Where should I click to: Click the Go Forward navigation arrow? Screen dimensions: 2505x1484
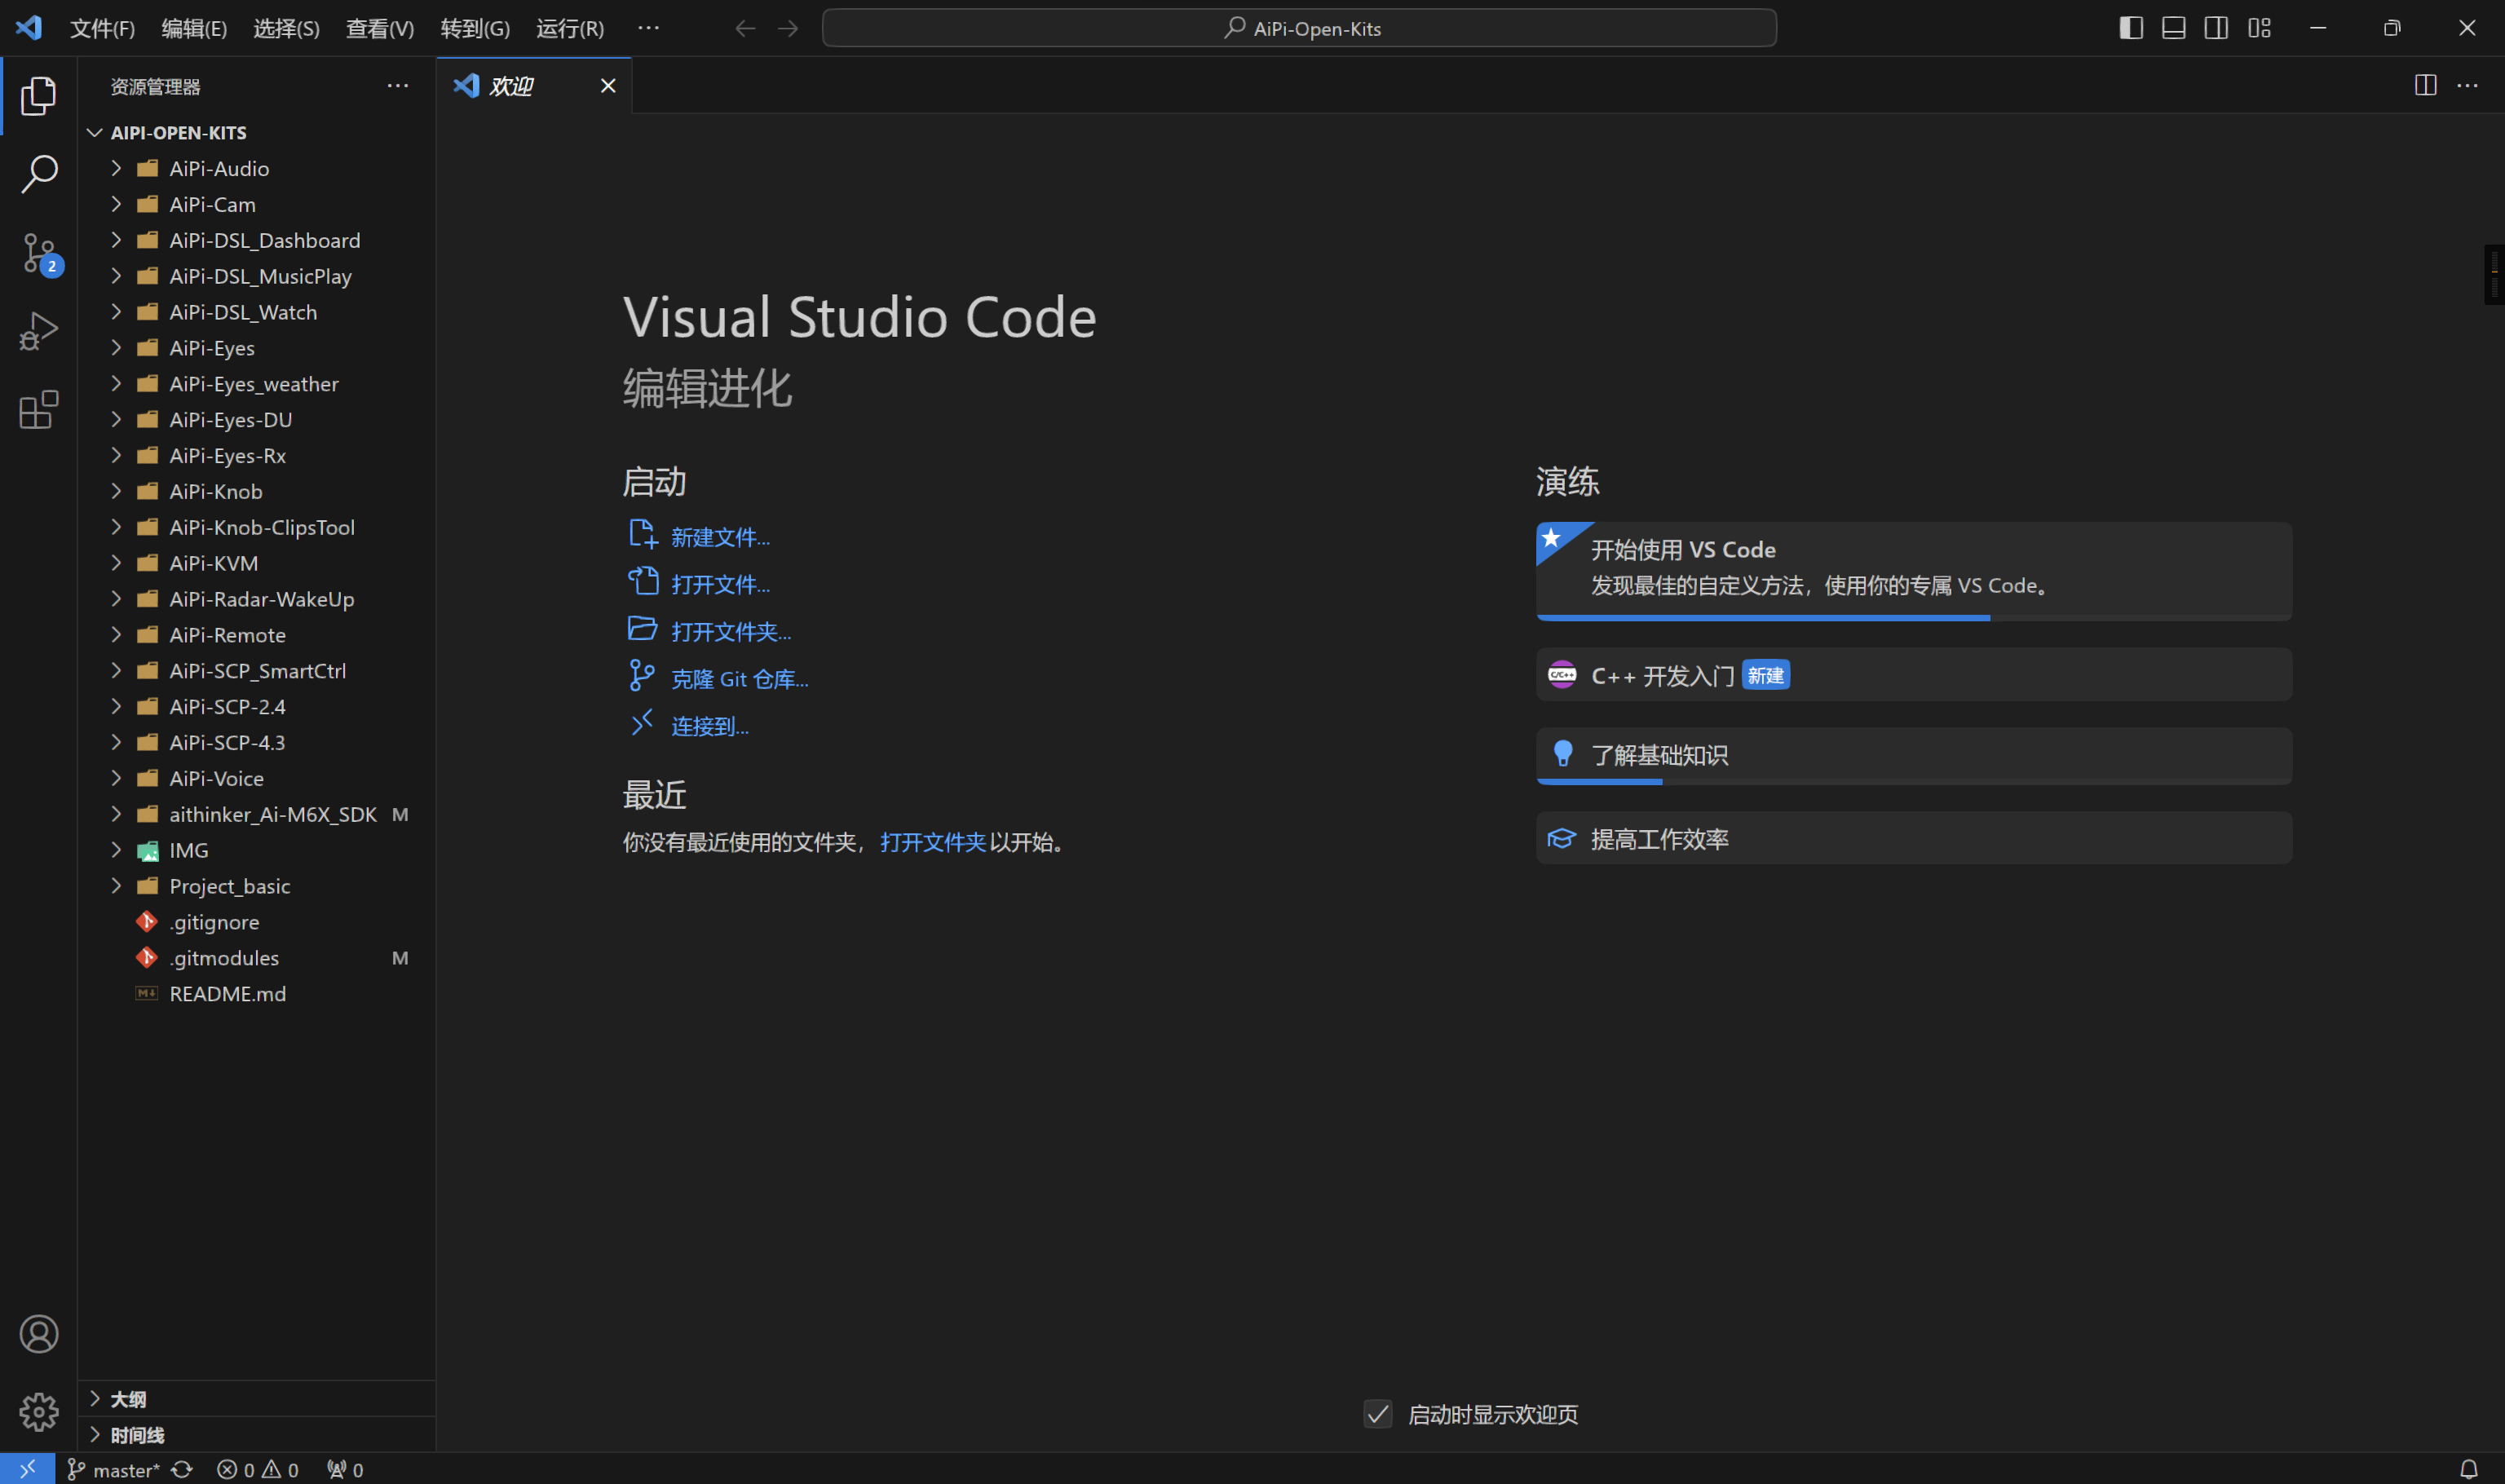788,28
